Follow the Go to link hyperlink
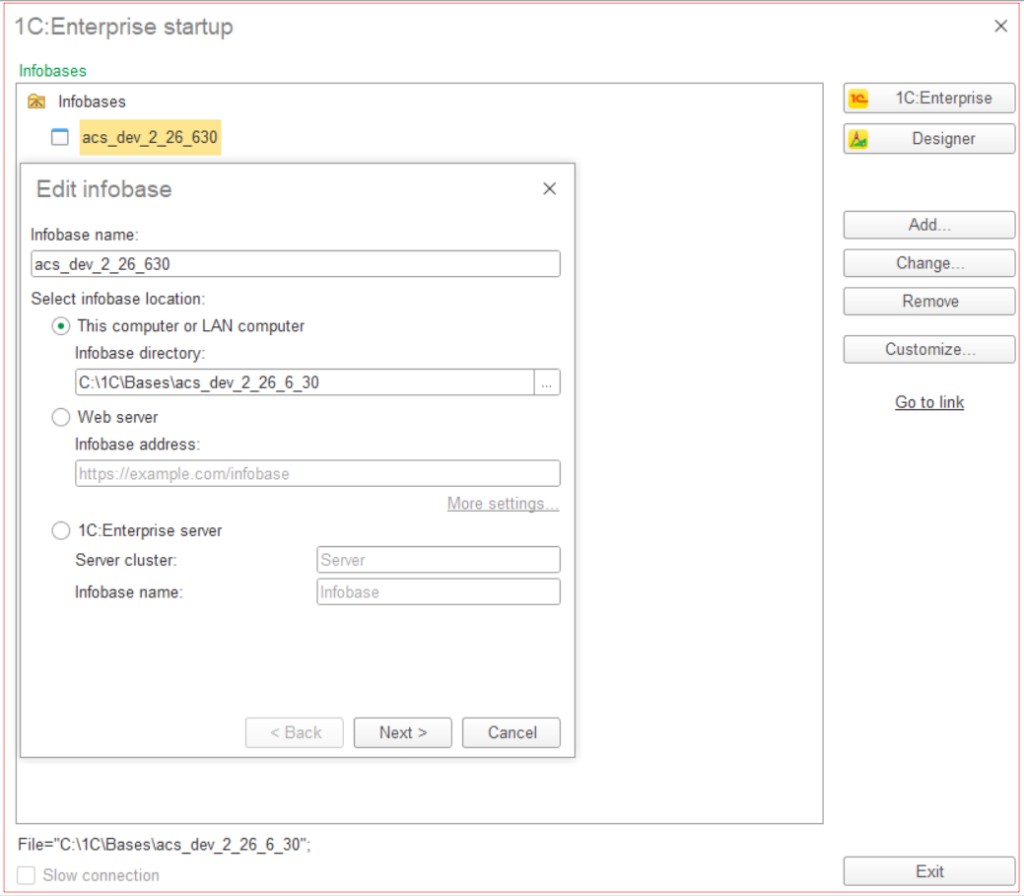The width and height of the screenshot is (1024, 896). click(929, 402)
